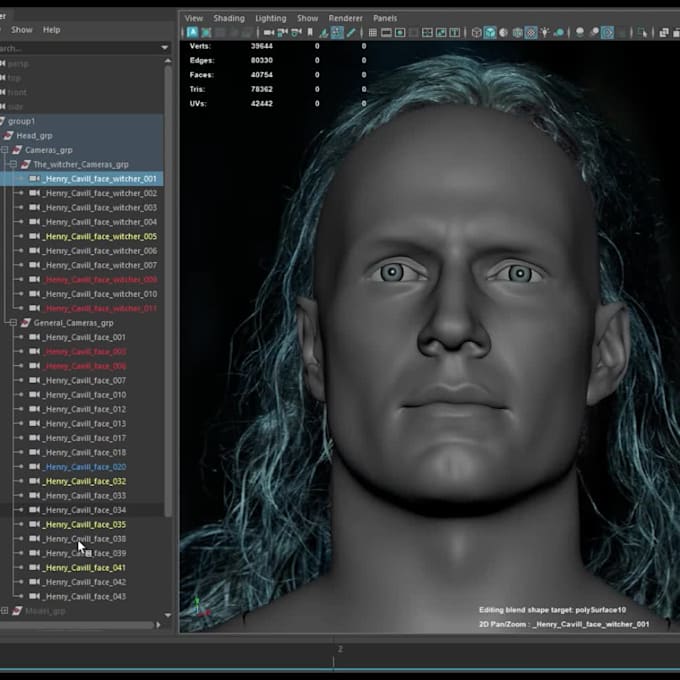This screenshot has width=680, height=680.
Task: Select the group1 node
Action: [x=21, y=121]
